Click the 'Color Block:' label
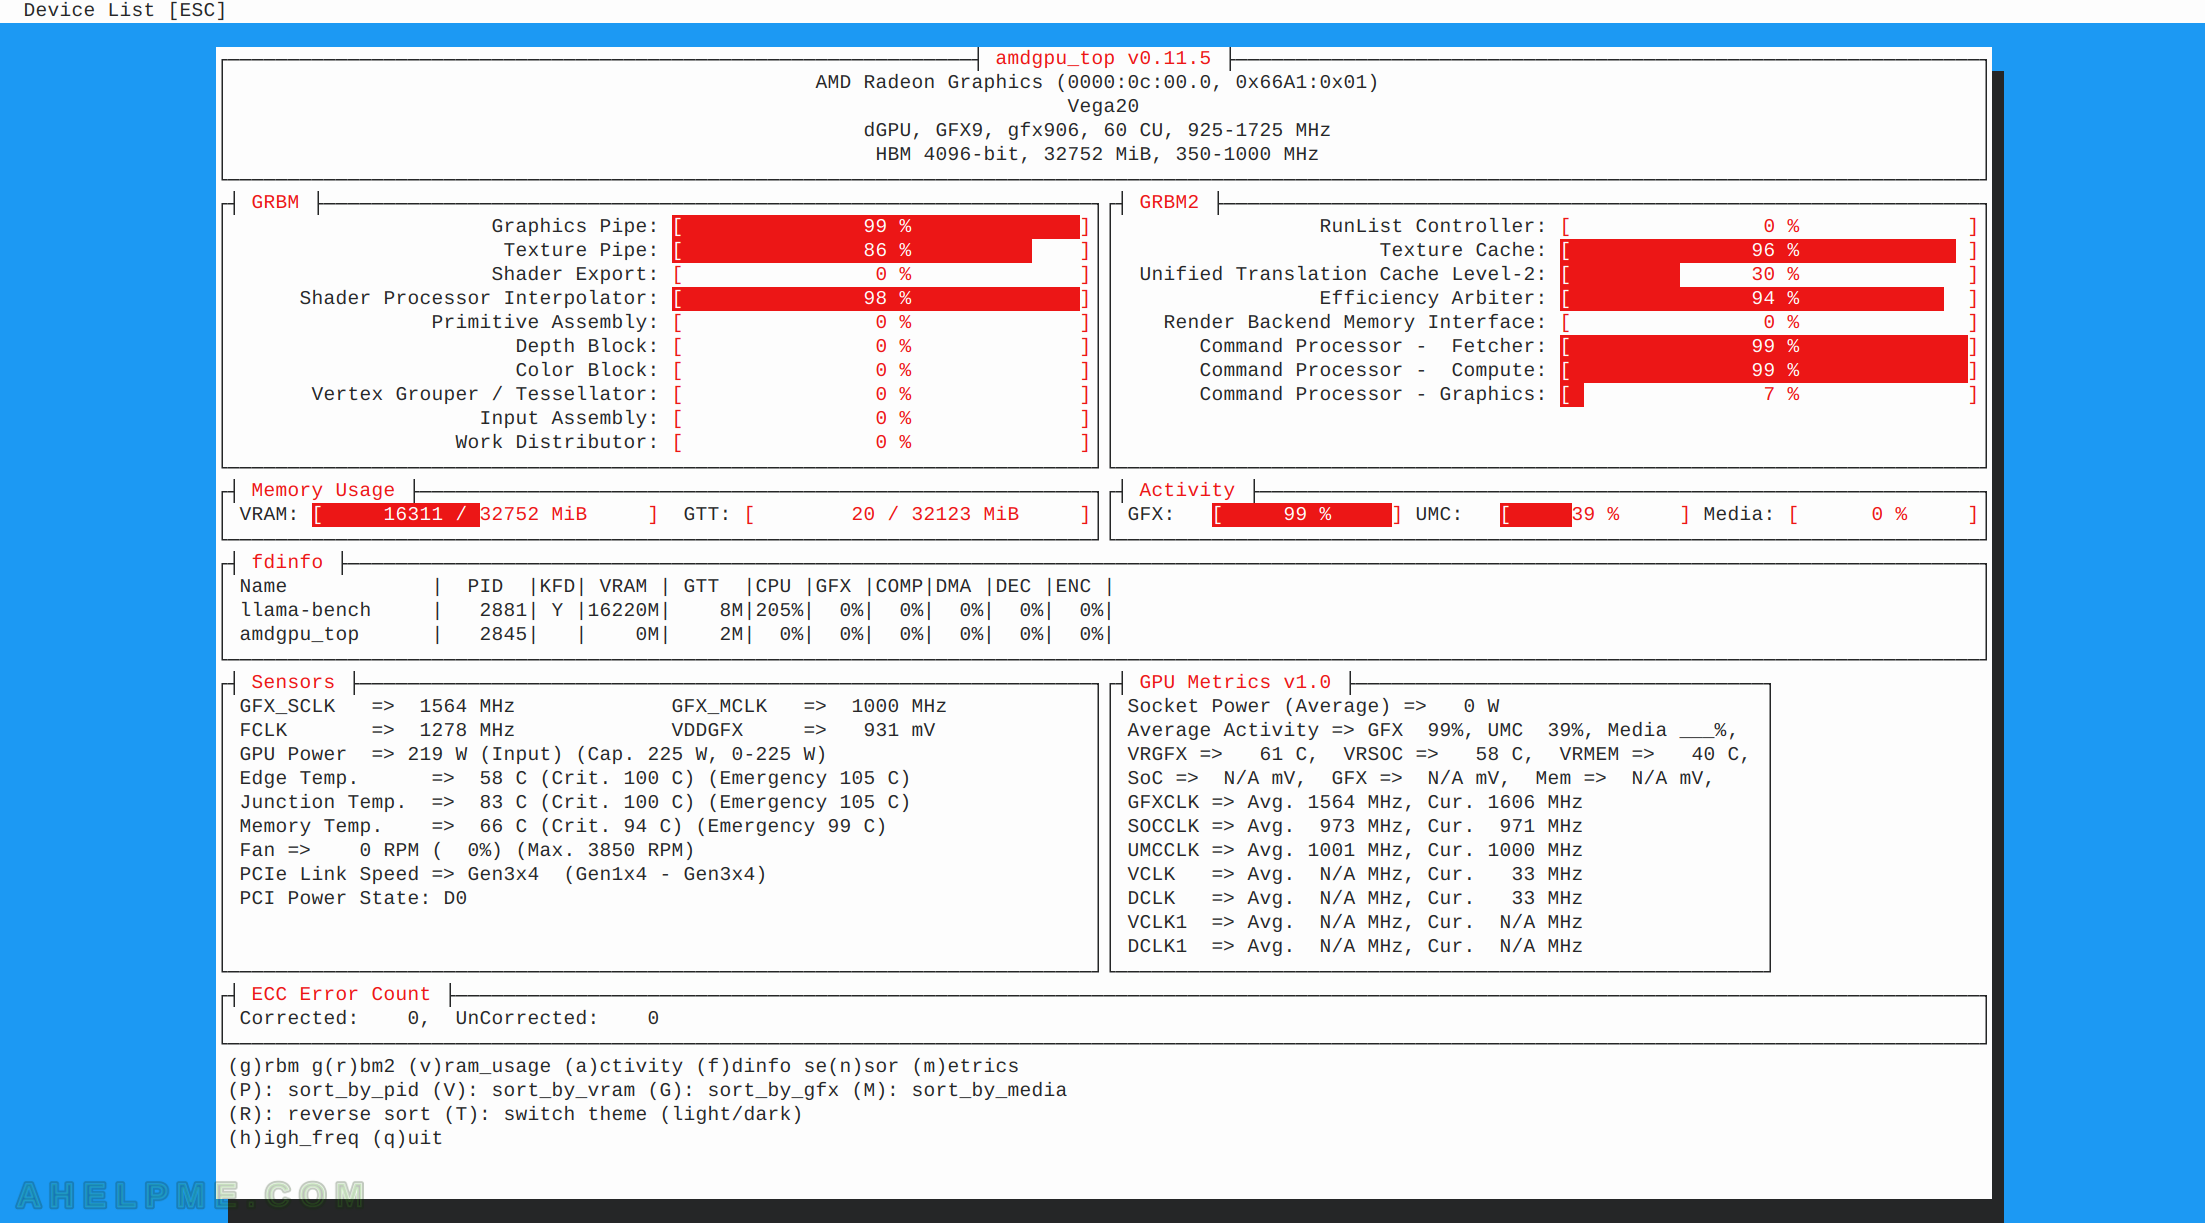This screenshot has width=2205, height=1223. (x=587, y=370)
